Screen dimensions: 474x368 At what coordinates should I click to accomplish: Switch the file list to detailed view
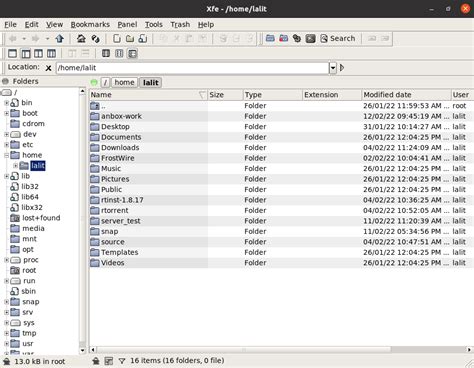pyautogui.click(x=132, y=53)
